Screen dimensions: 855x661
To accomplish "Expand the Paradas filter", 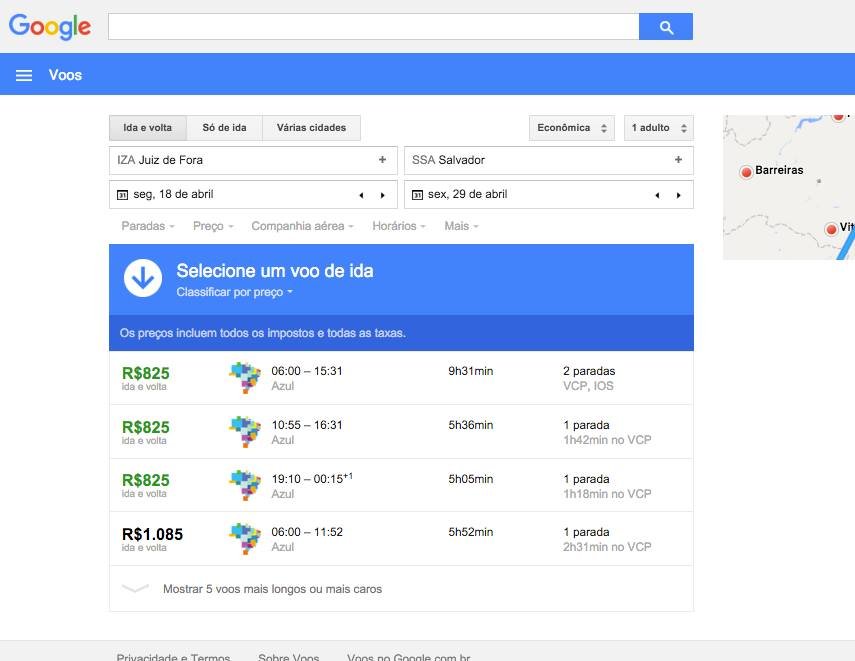I will 147,226.
